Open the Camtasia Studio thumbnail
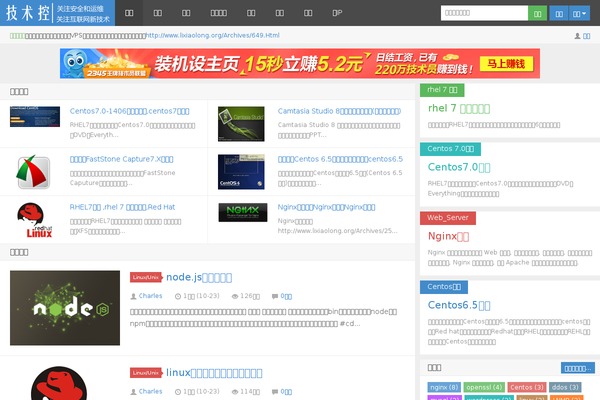Screen dimensions: 600x400 [241, 124]
